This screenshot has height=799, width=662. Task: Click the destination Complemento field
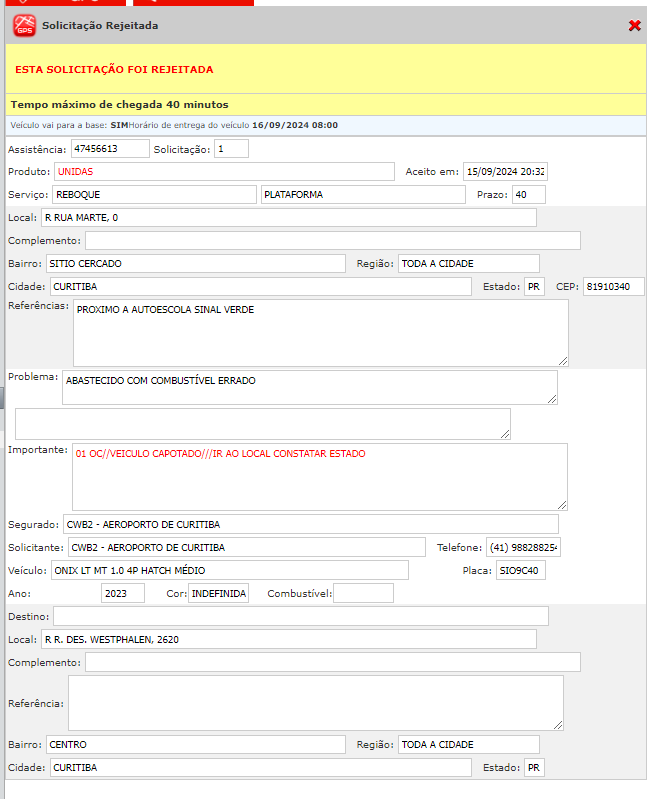(x=333, y=662)
